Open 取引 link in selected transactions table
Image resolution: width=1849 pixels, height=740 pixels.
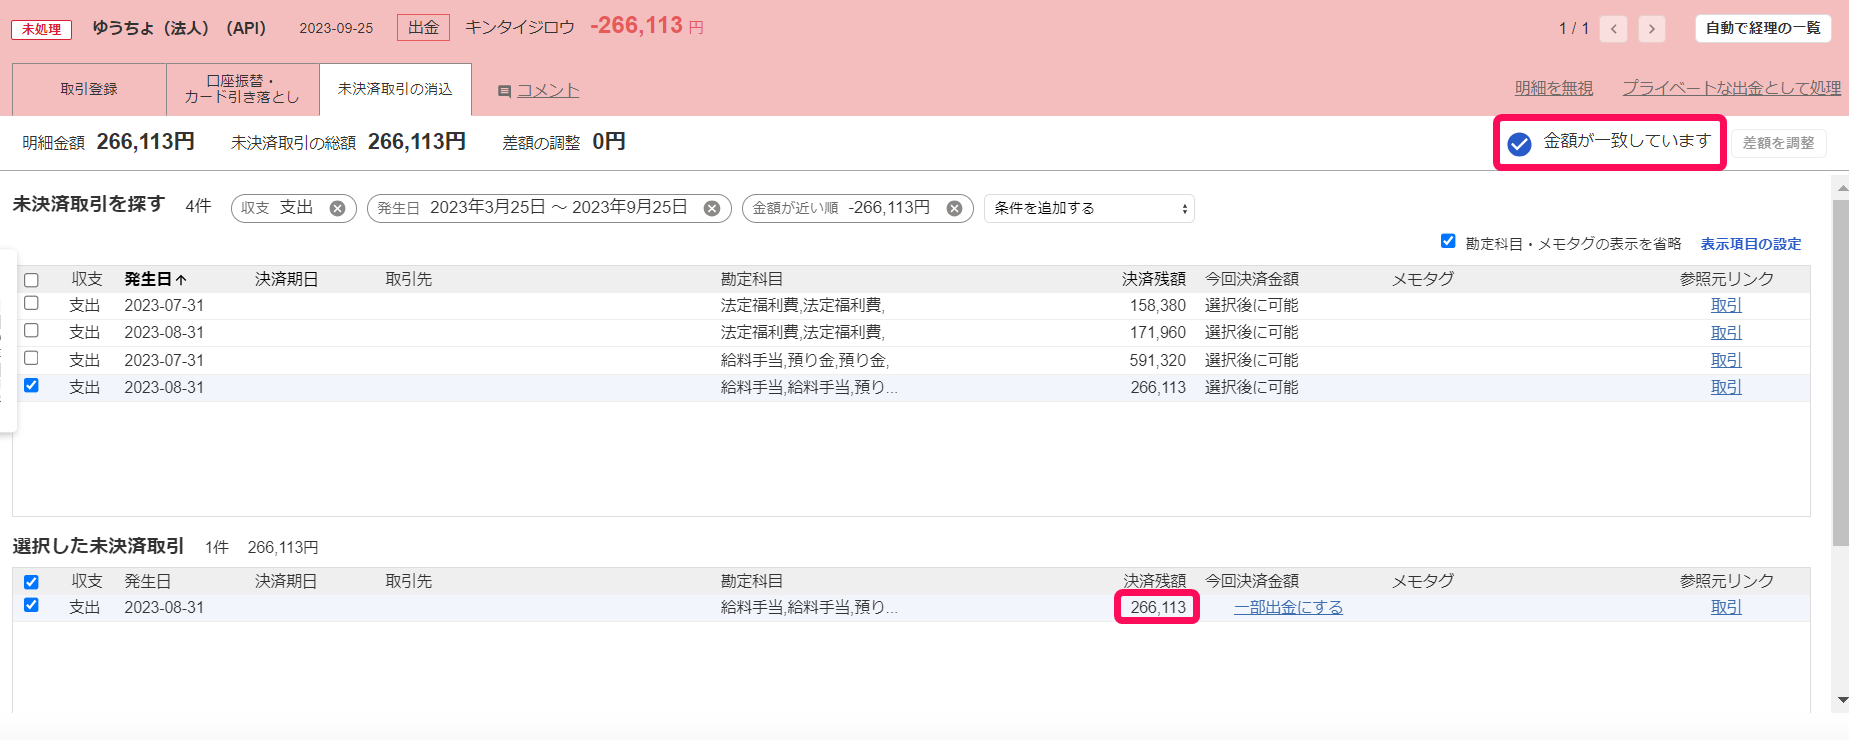pyautogui.click(x=1726, y=607)
